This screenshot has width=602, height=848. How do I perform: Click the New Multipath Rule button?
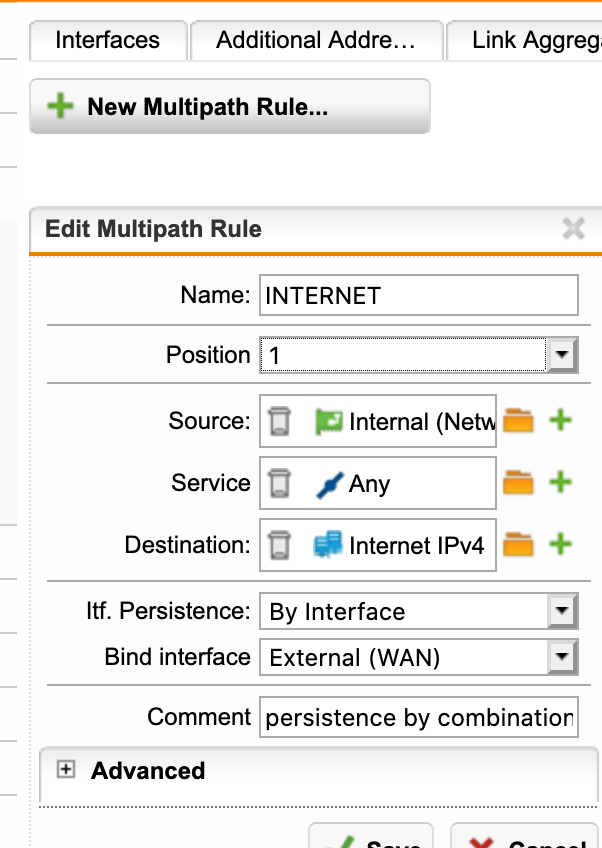tap(230, 106)
